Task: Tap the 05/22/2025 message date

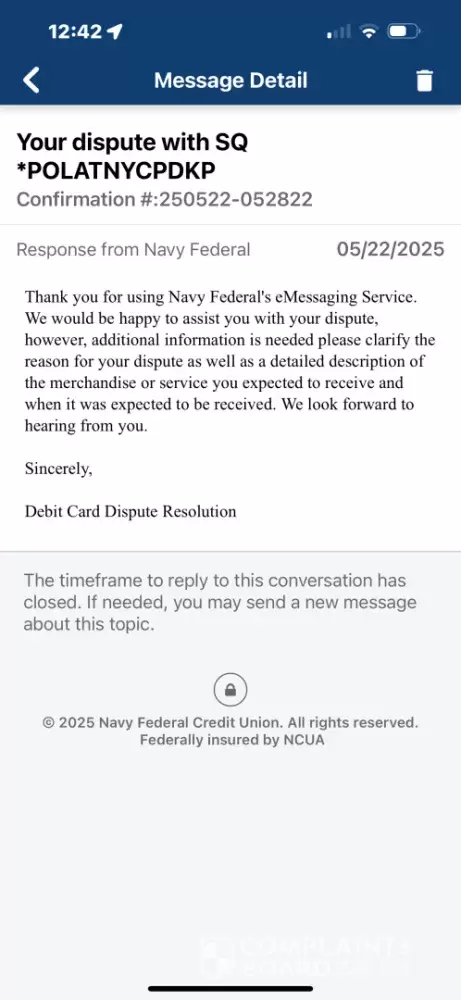Action: click(390, 249)
